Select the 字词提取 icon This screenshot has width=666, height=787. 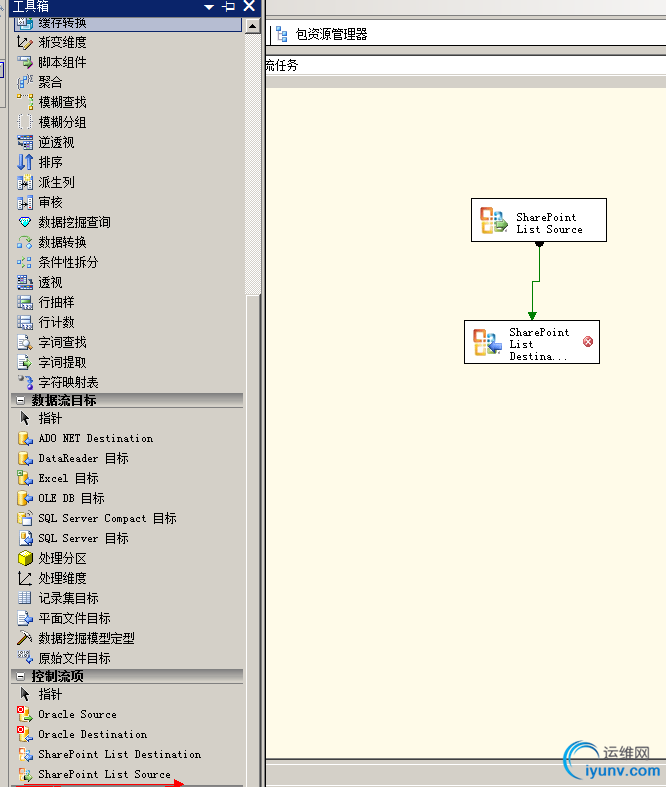[x=25, y=362]
